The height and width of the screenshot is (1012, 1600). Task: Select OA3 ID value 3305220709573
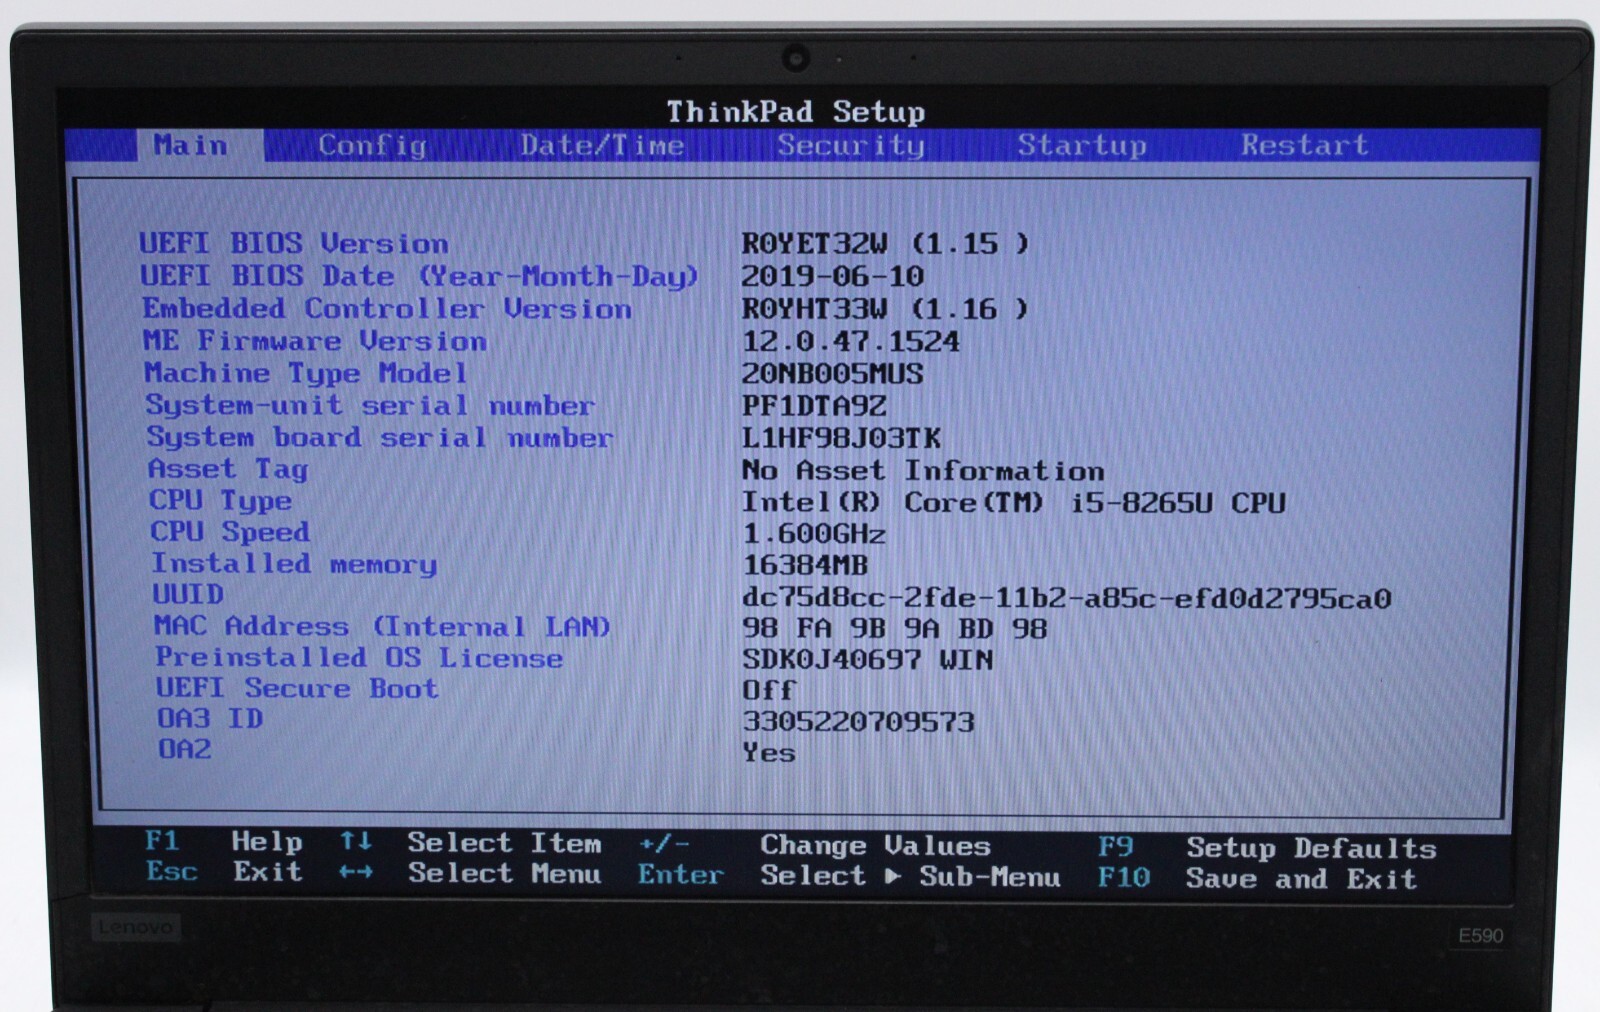coord(858,722)
